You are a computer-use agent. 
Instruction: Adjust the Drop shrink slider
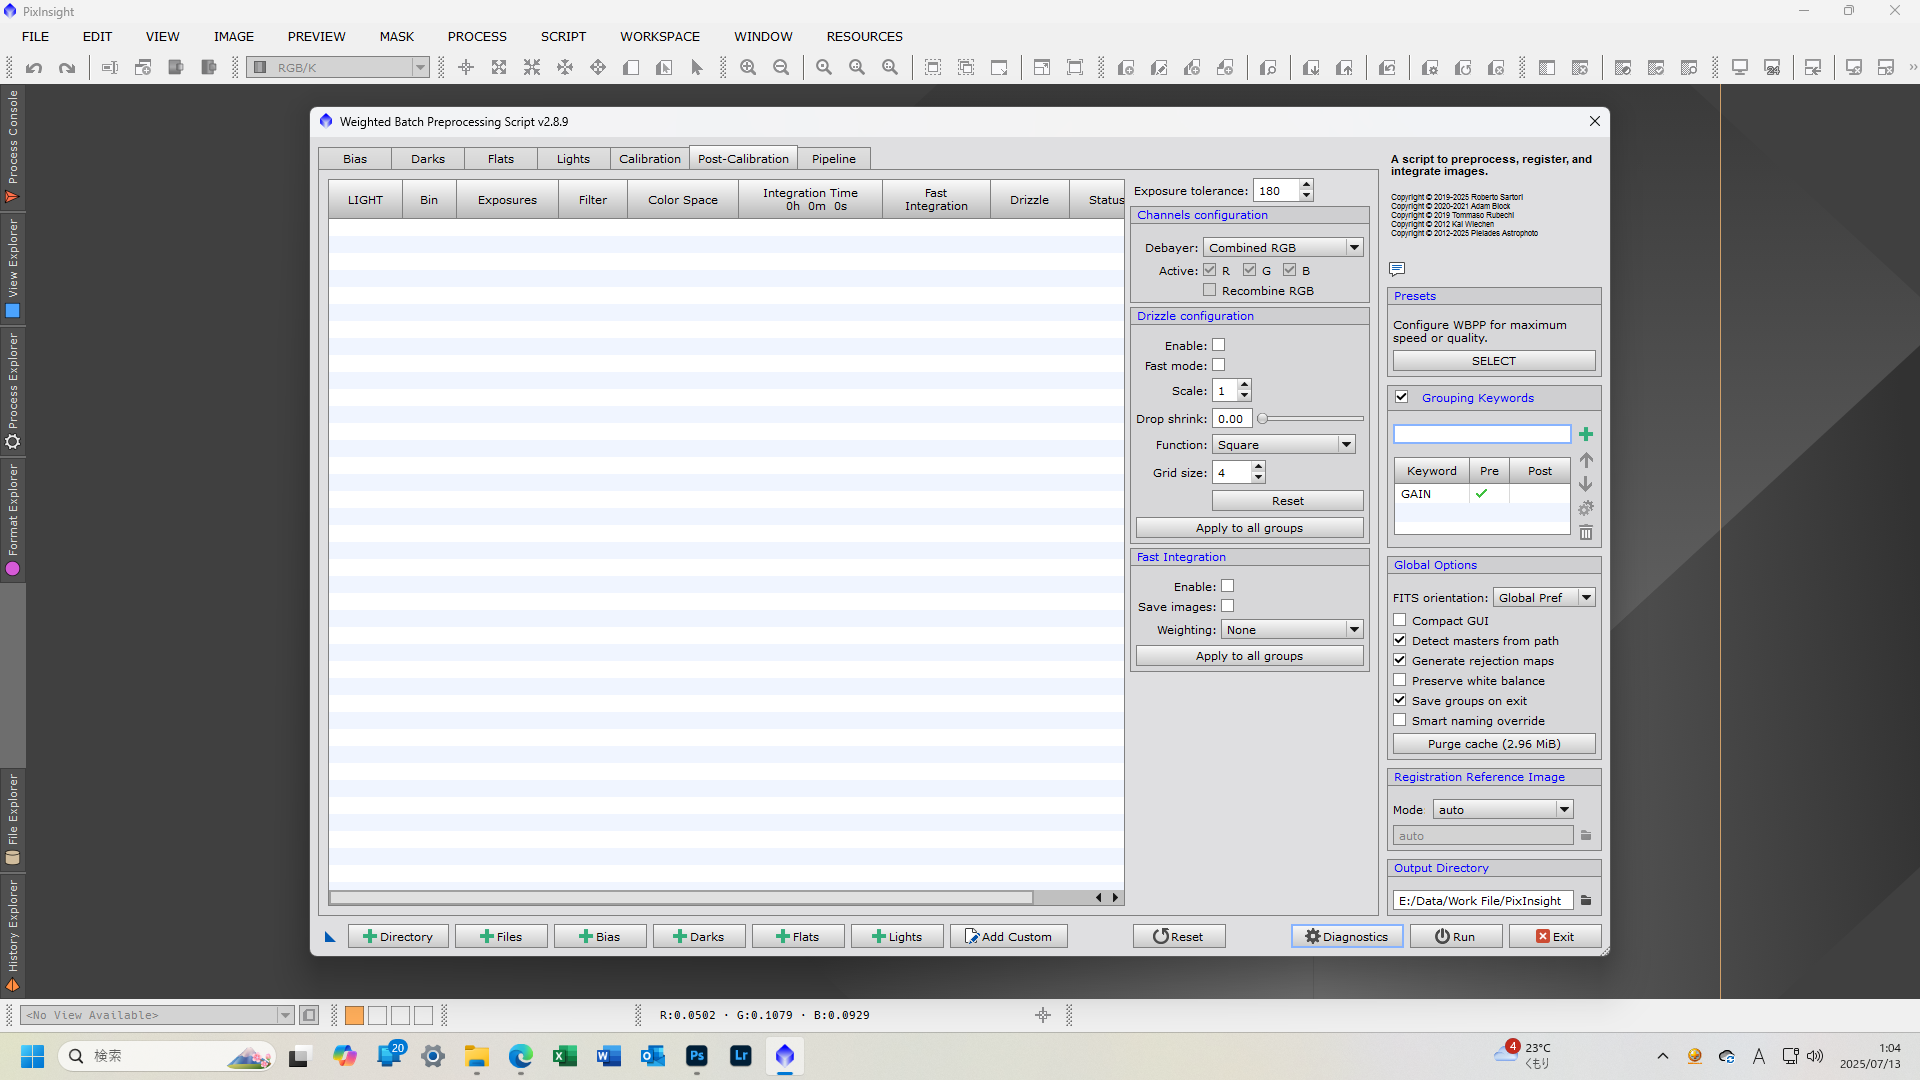click(x=1311, y=419)
